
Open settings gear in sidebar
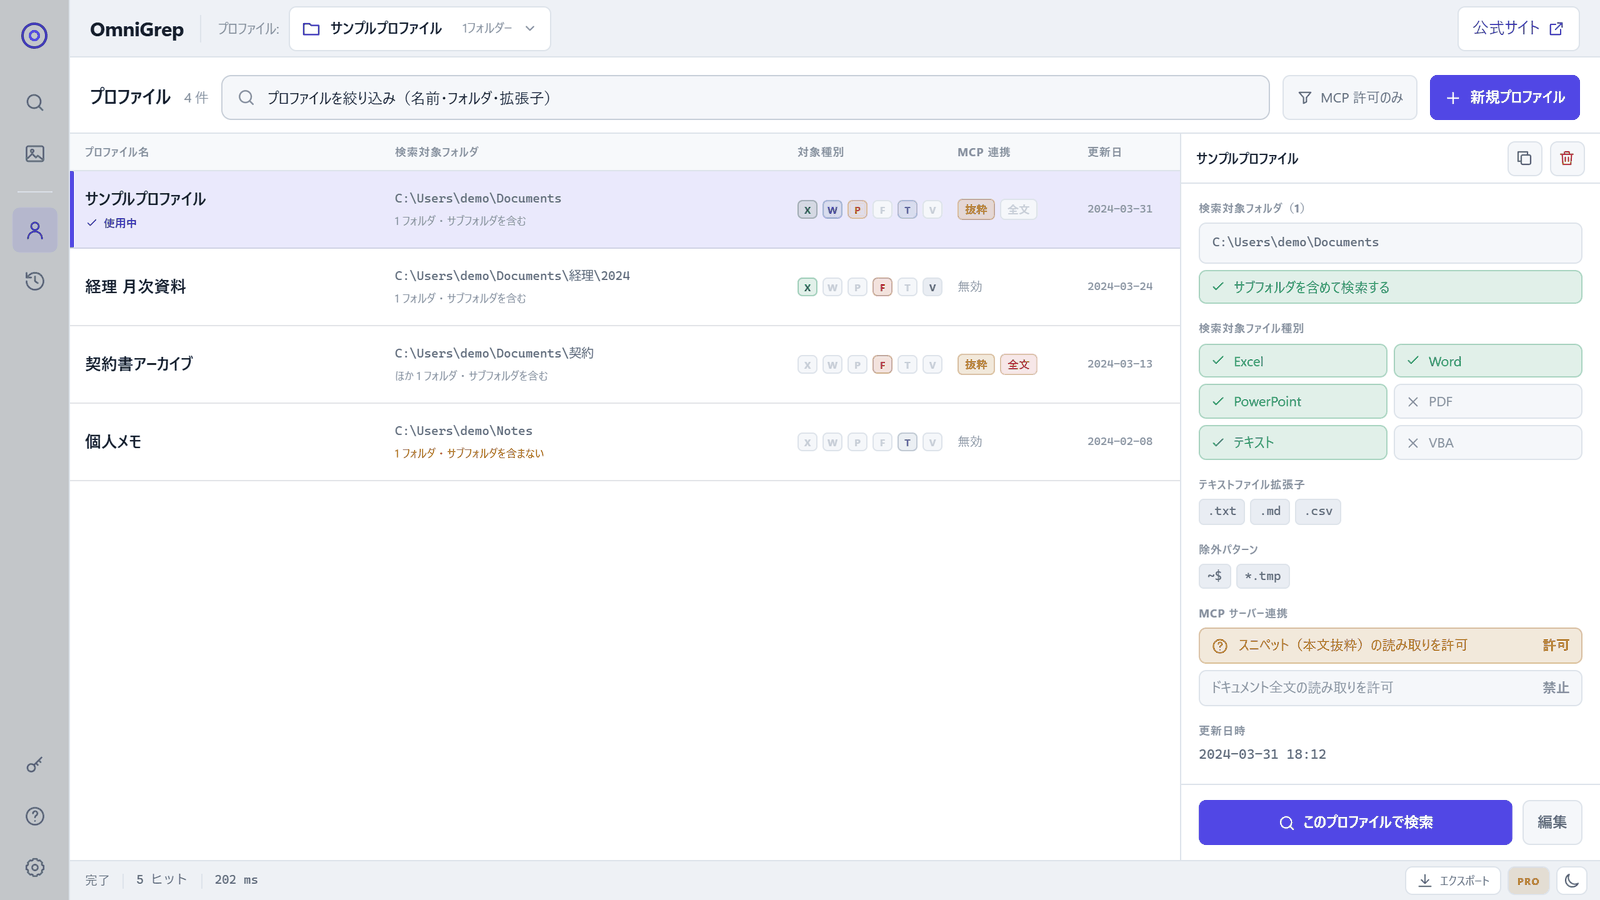(35, 867)
